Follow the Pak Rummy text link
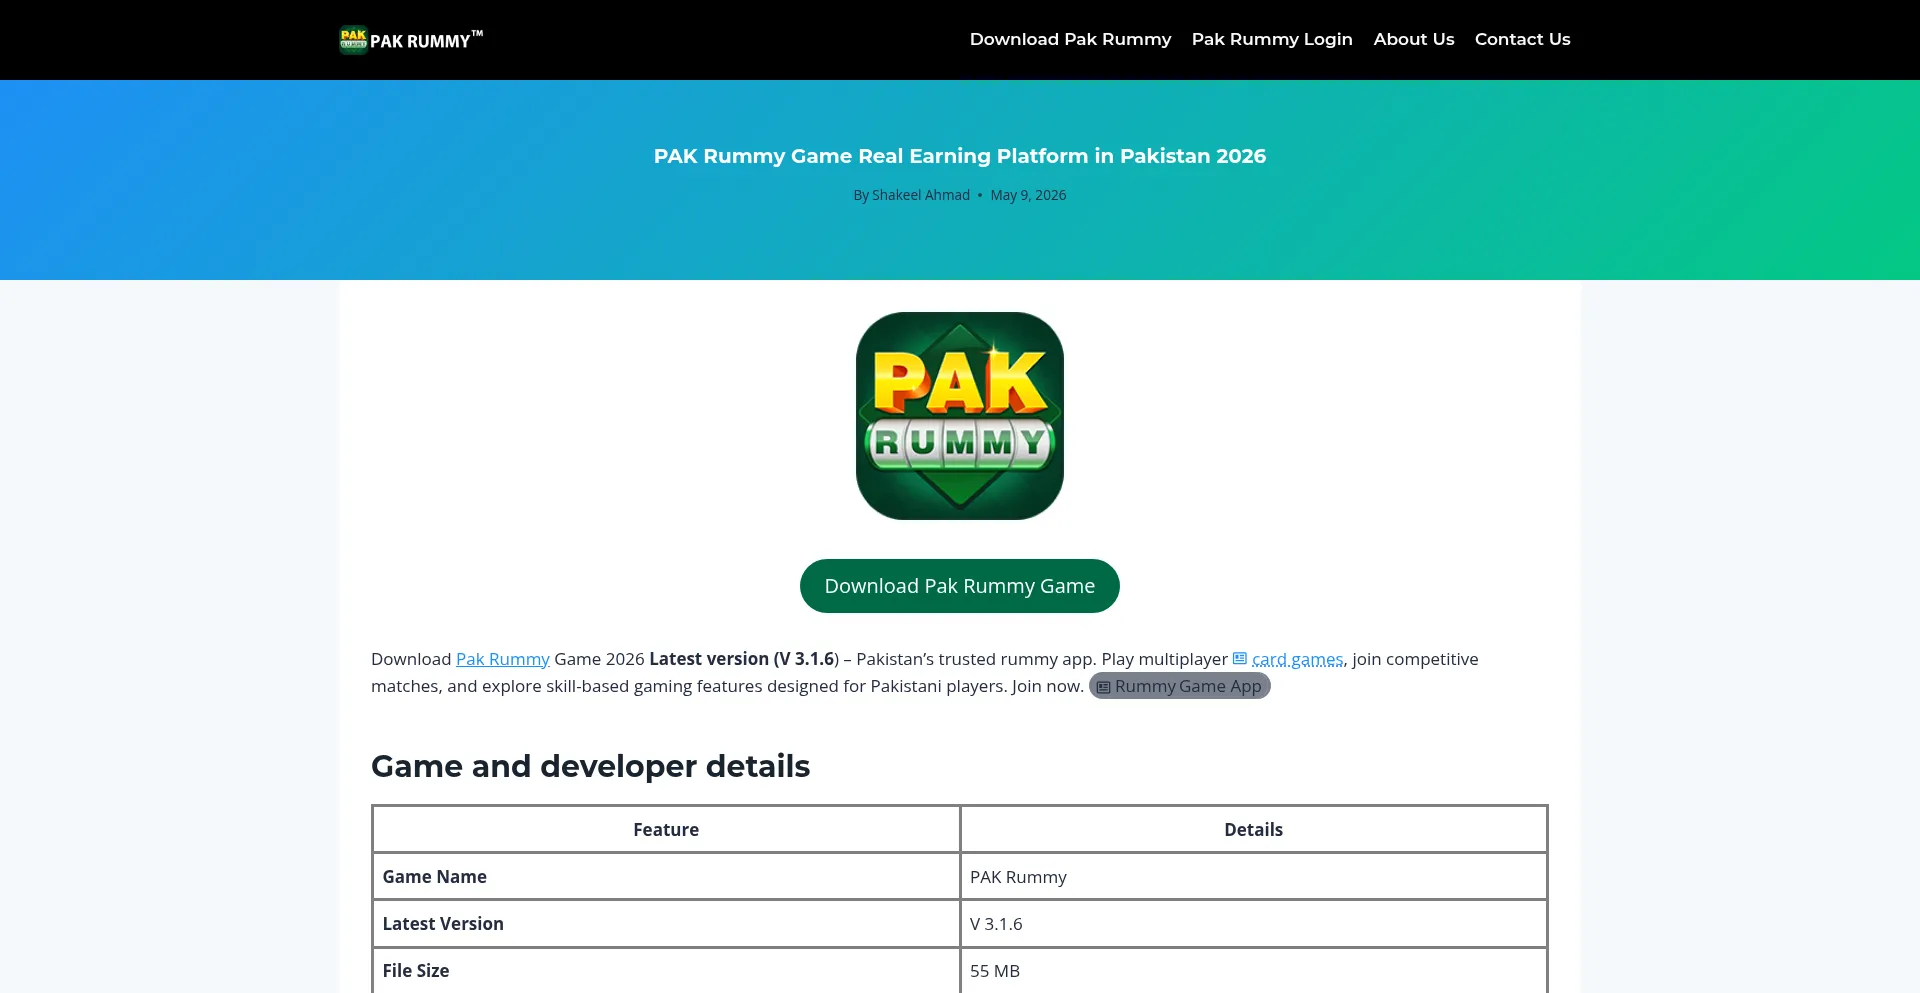This screenshot has height=993, width=1920. pos(503,659)
